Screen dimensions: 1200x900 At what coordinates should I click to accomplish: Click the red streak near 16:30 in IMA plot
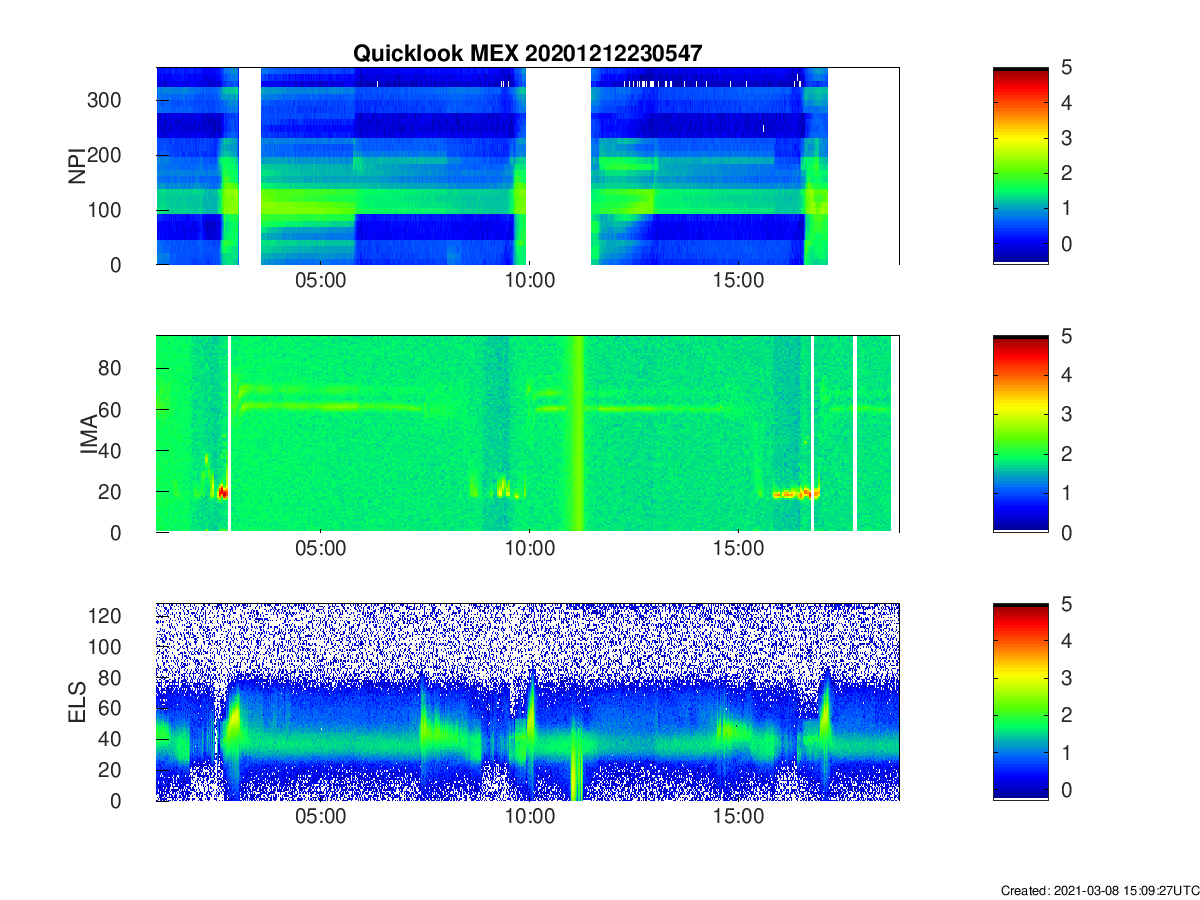[797, 492]
